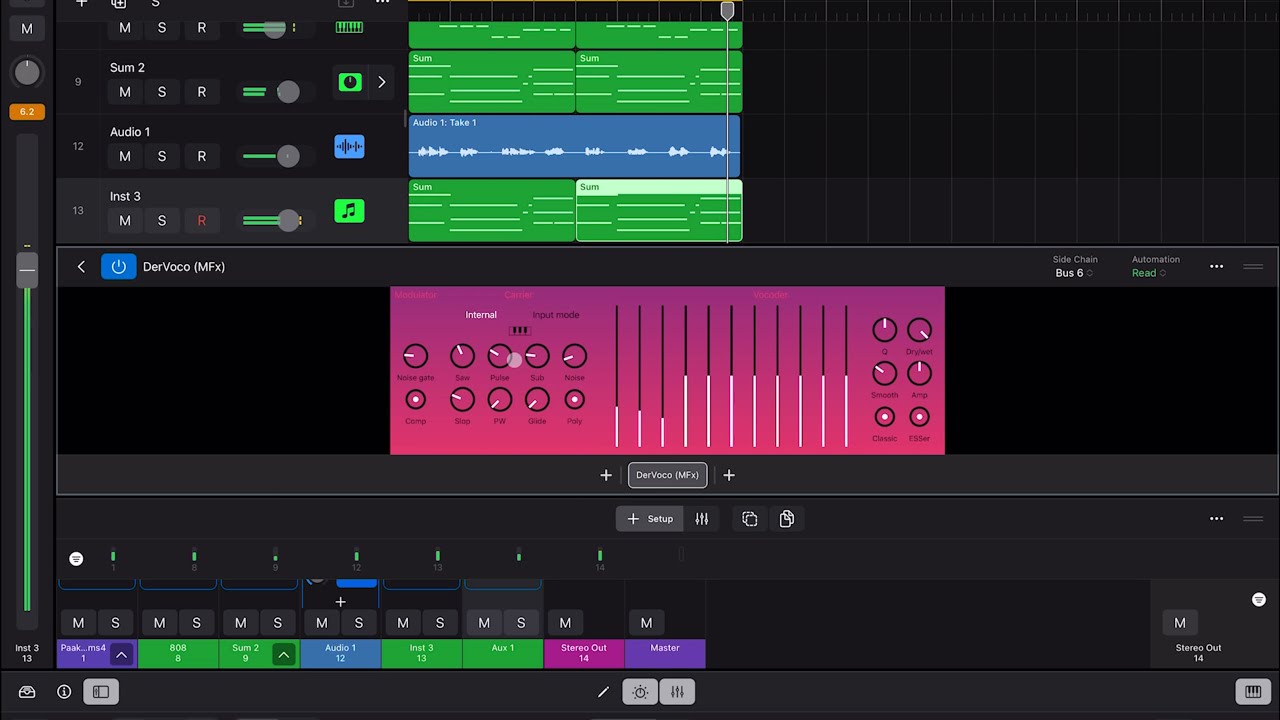Image resolution: width=1280 pixels, height=720 pixels.
Task: Add plugin after DerVoco with plus
Action: coord(729,475)
